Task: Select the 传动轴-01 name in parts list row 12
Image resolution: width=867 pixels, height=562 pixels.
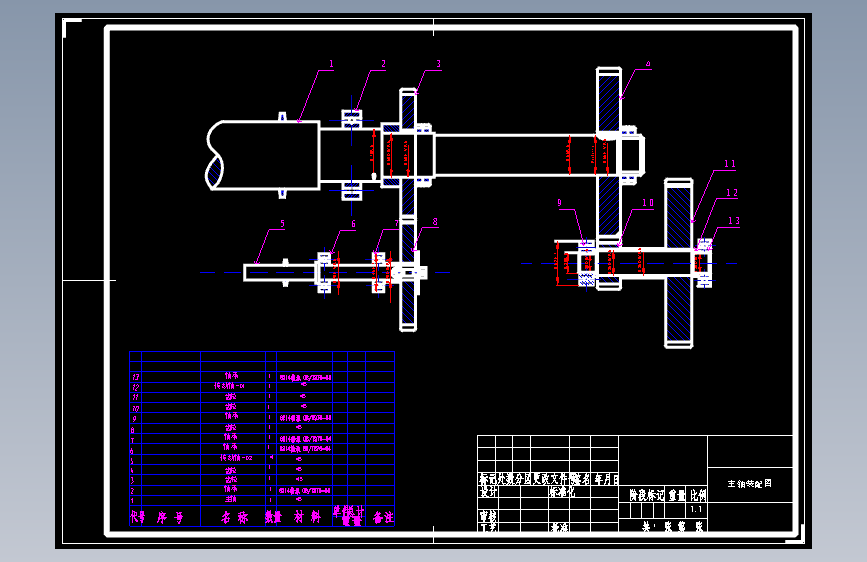Action: pyautogui.click(x=229, y=386)
